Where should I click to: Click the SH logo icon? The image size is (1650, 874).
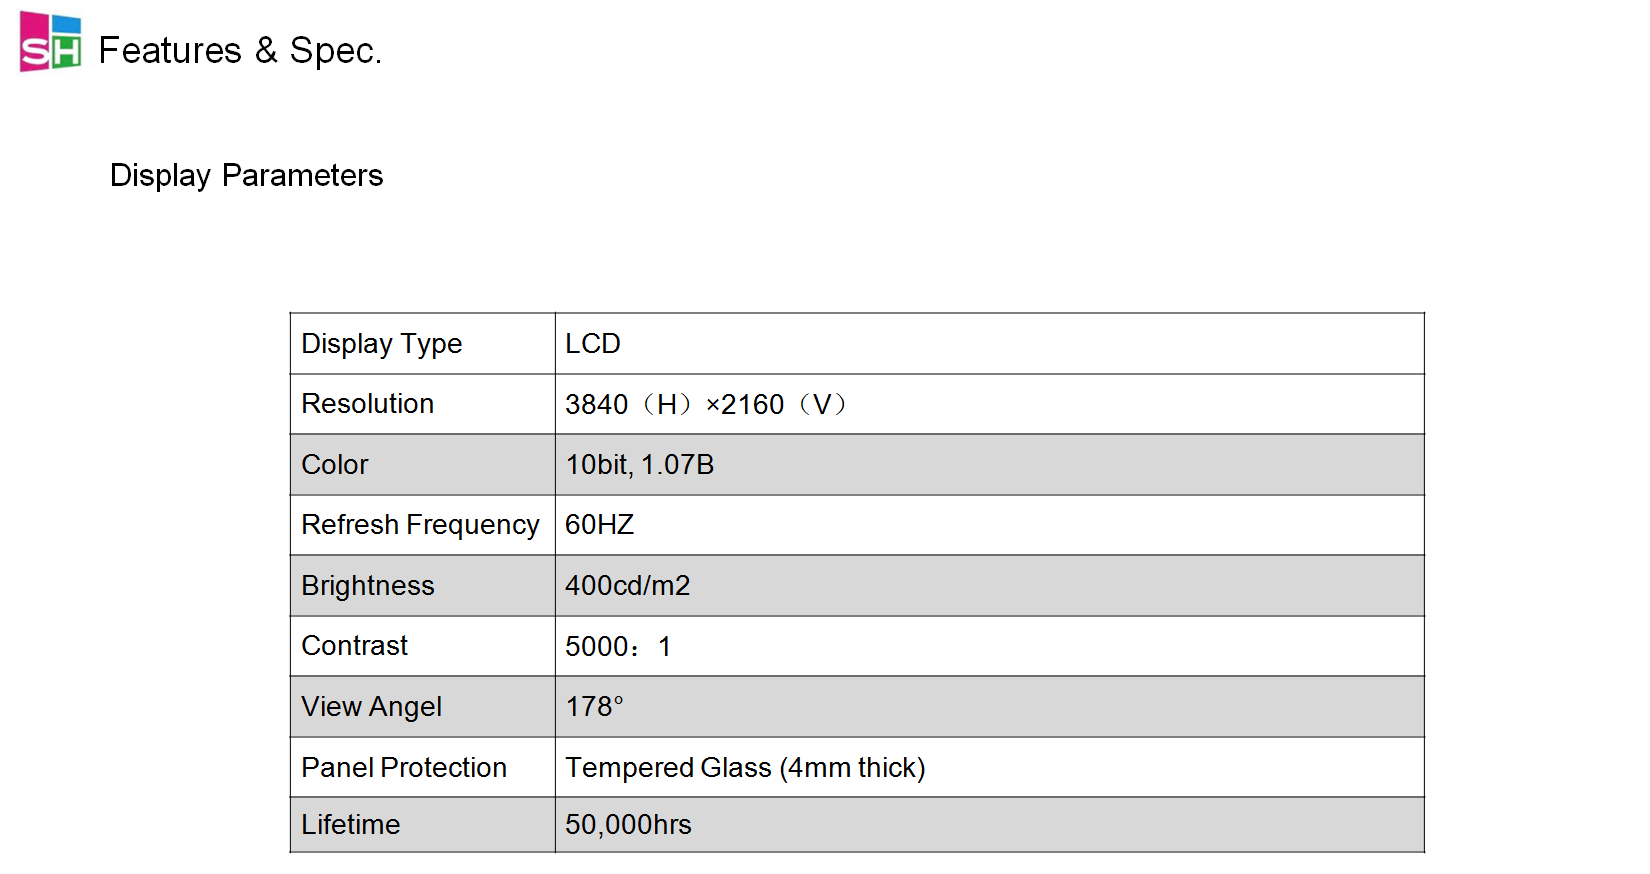50,42
